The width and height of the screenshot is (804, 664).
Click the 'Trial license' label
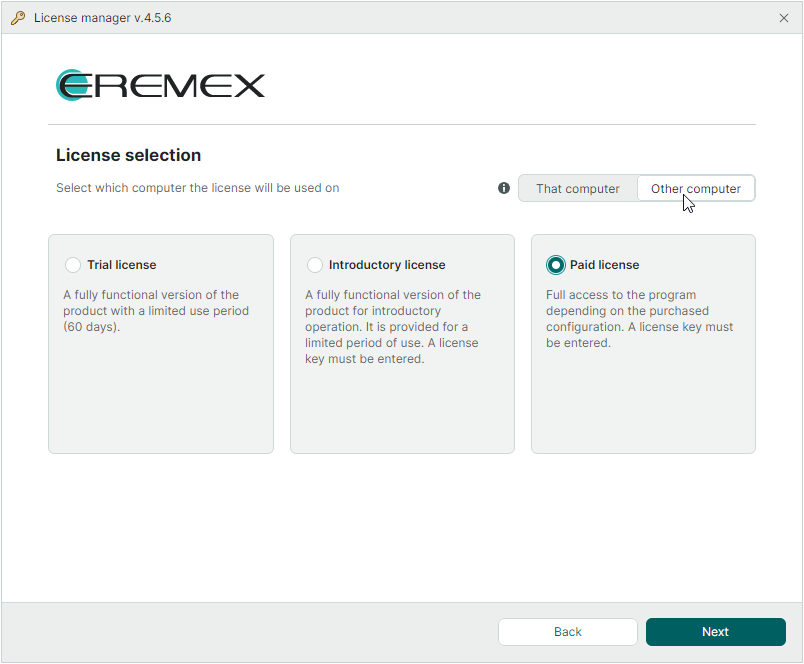click(x=122, y=265)
